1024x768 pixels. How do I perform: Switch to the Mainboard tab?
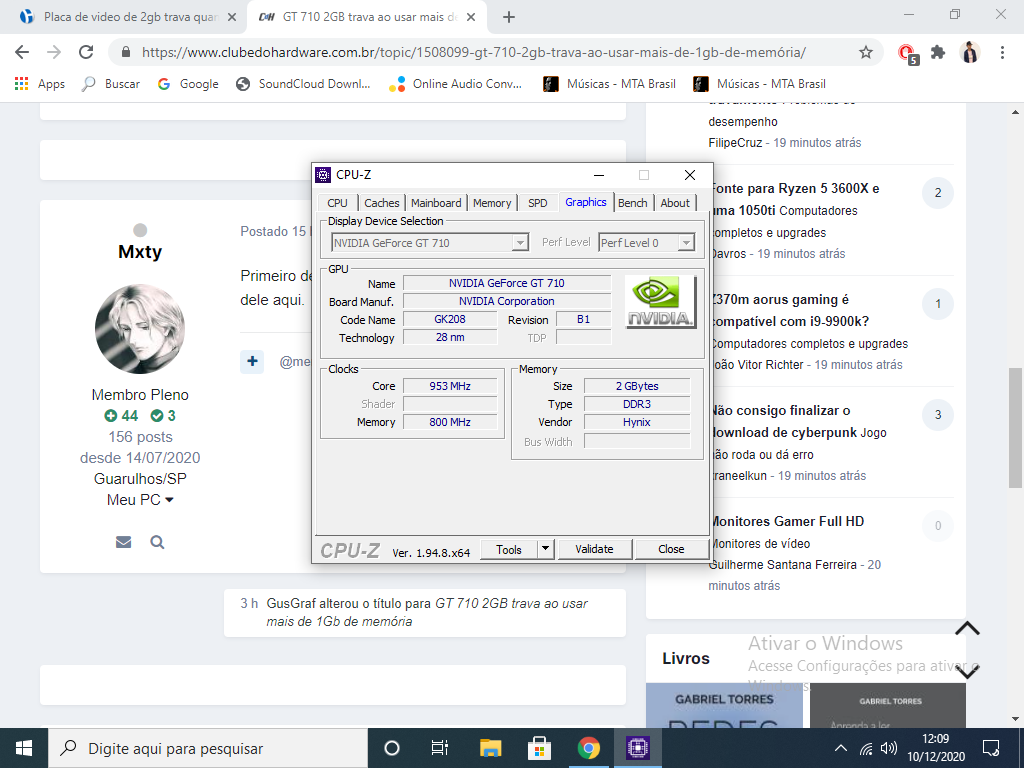436,203
